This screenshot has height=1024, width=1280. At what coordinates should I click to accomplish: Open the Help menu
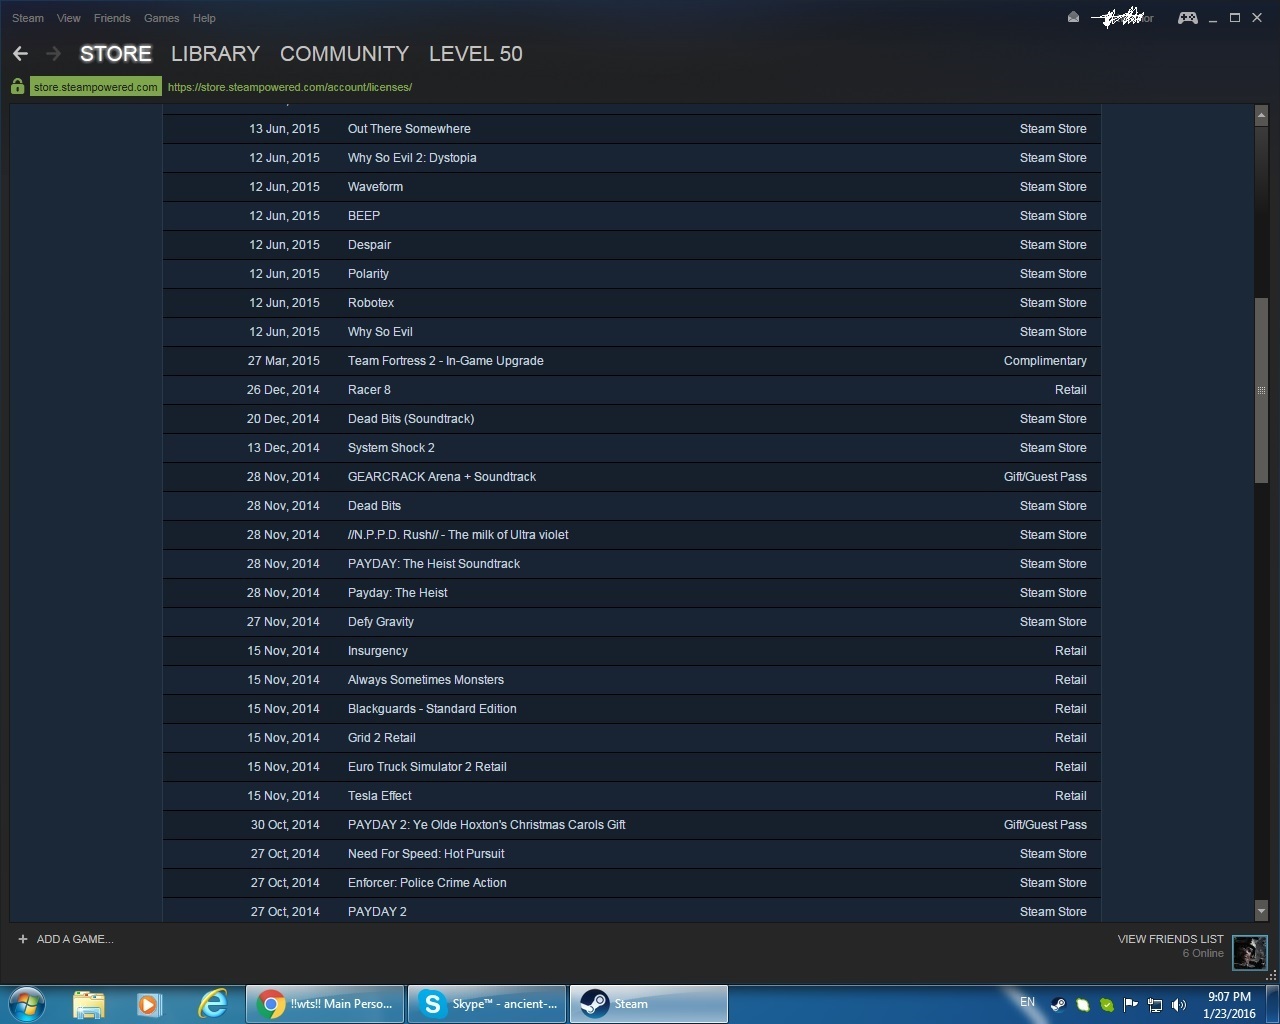pyautogui.click(x=204, y=18)
